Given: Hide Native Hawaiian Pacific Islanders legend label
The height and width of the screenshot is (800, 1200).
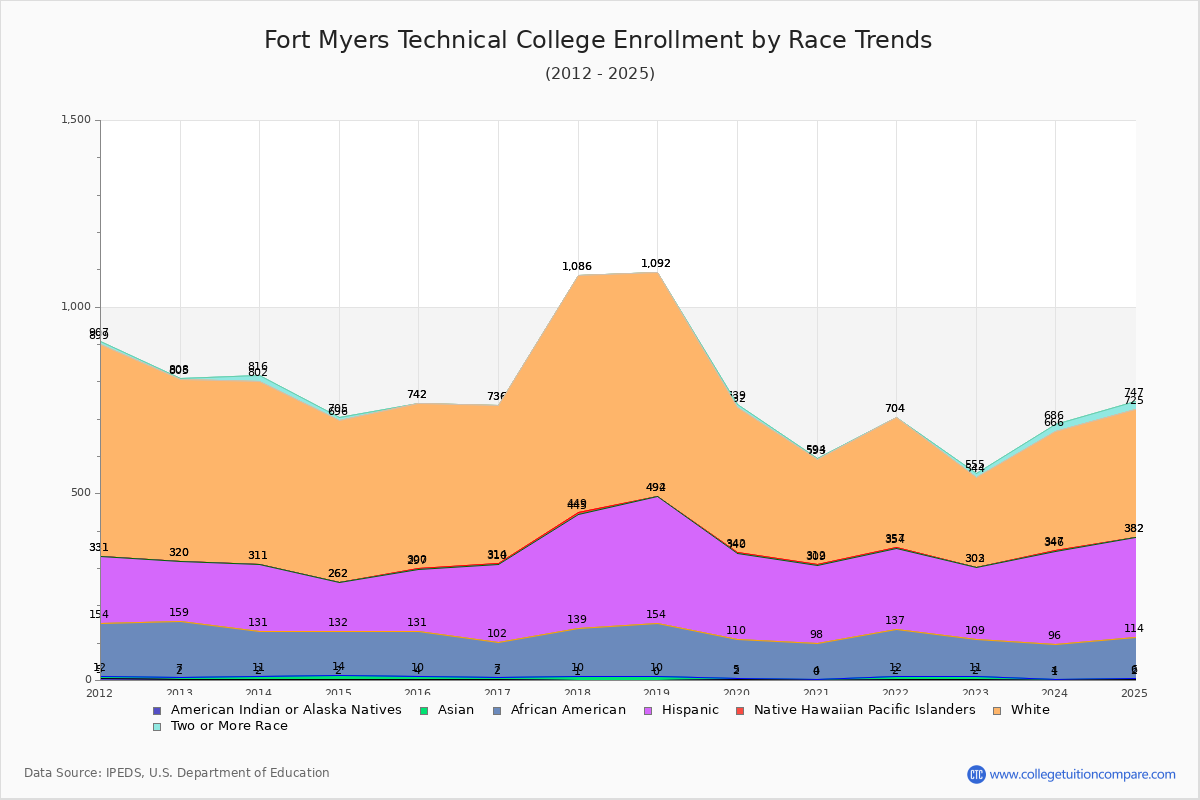Looking at the screenshot, I should tap(865, 710).
